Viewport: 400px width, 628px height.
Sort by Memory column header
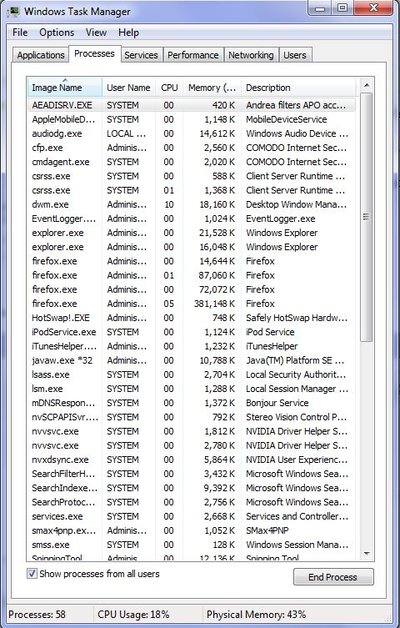pos(212,87)
